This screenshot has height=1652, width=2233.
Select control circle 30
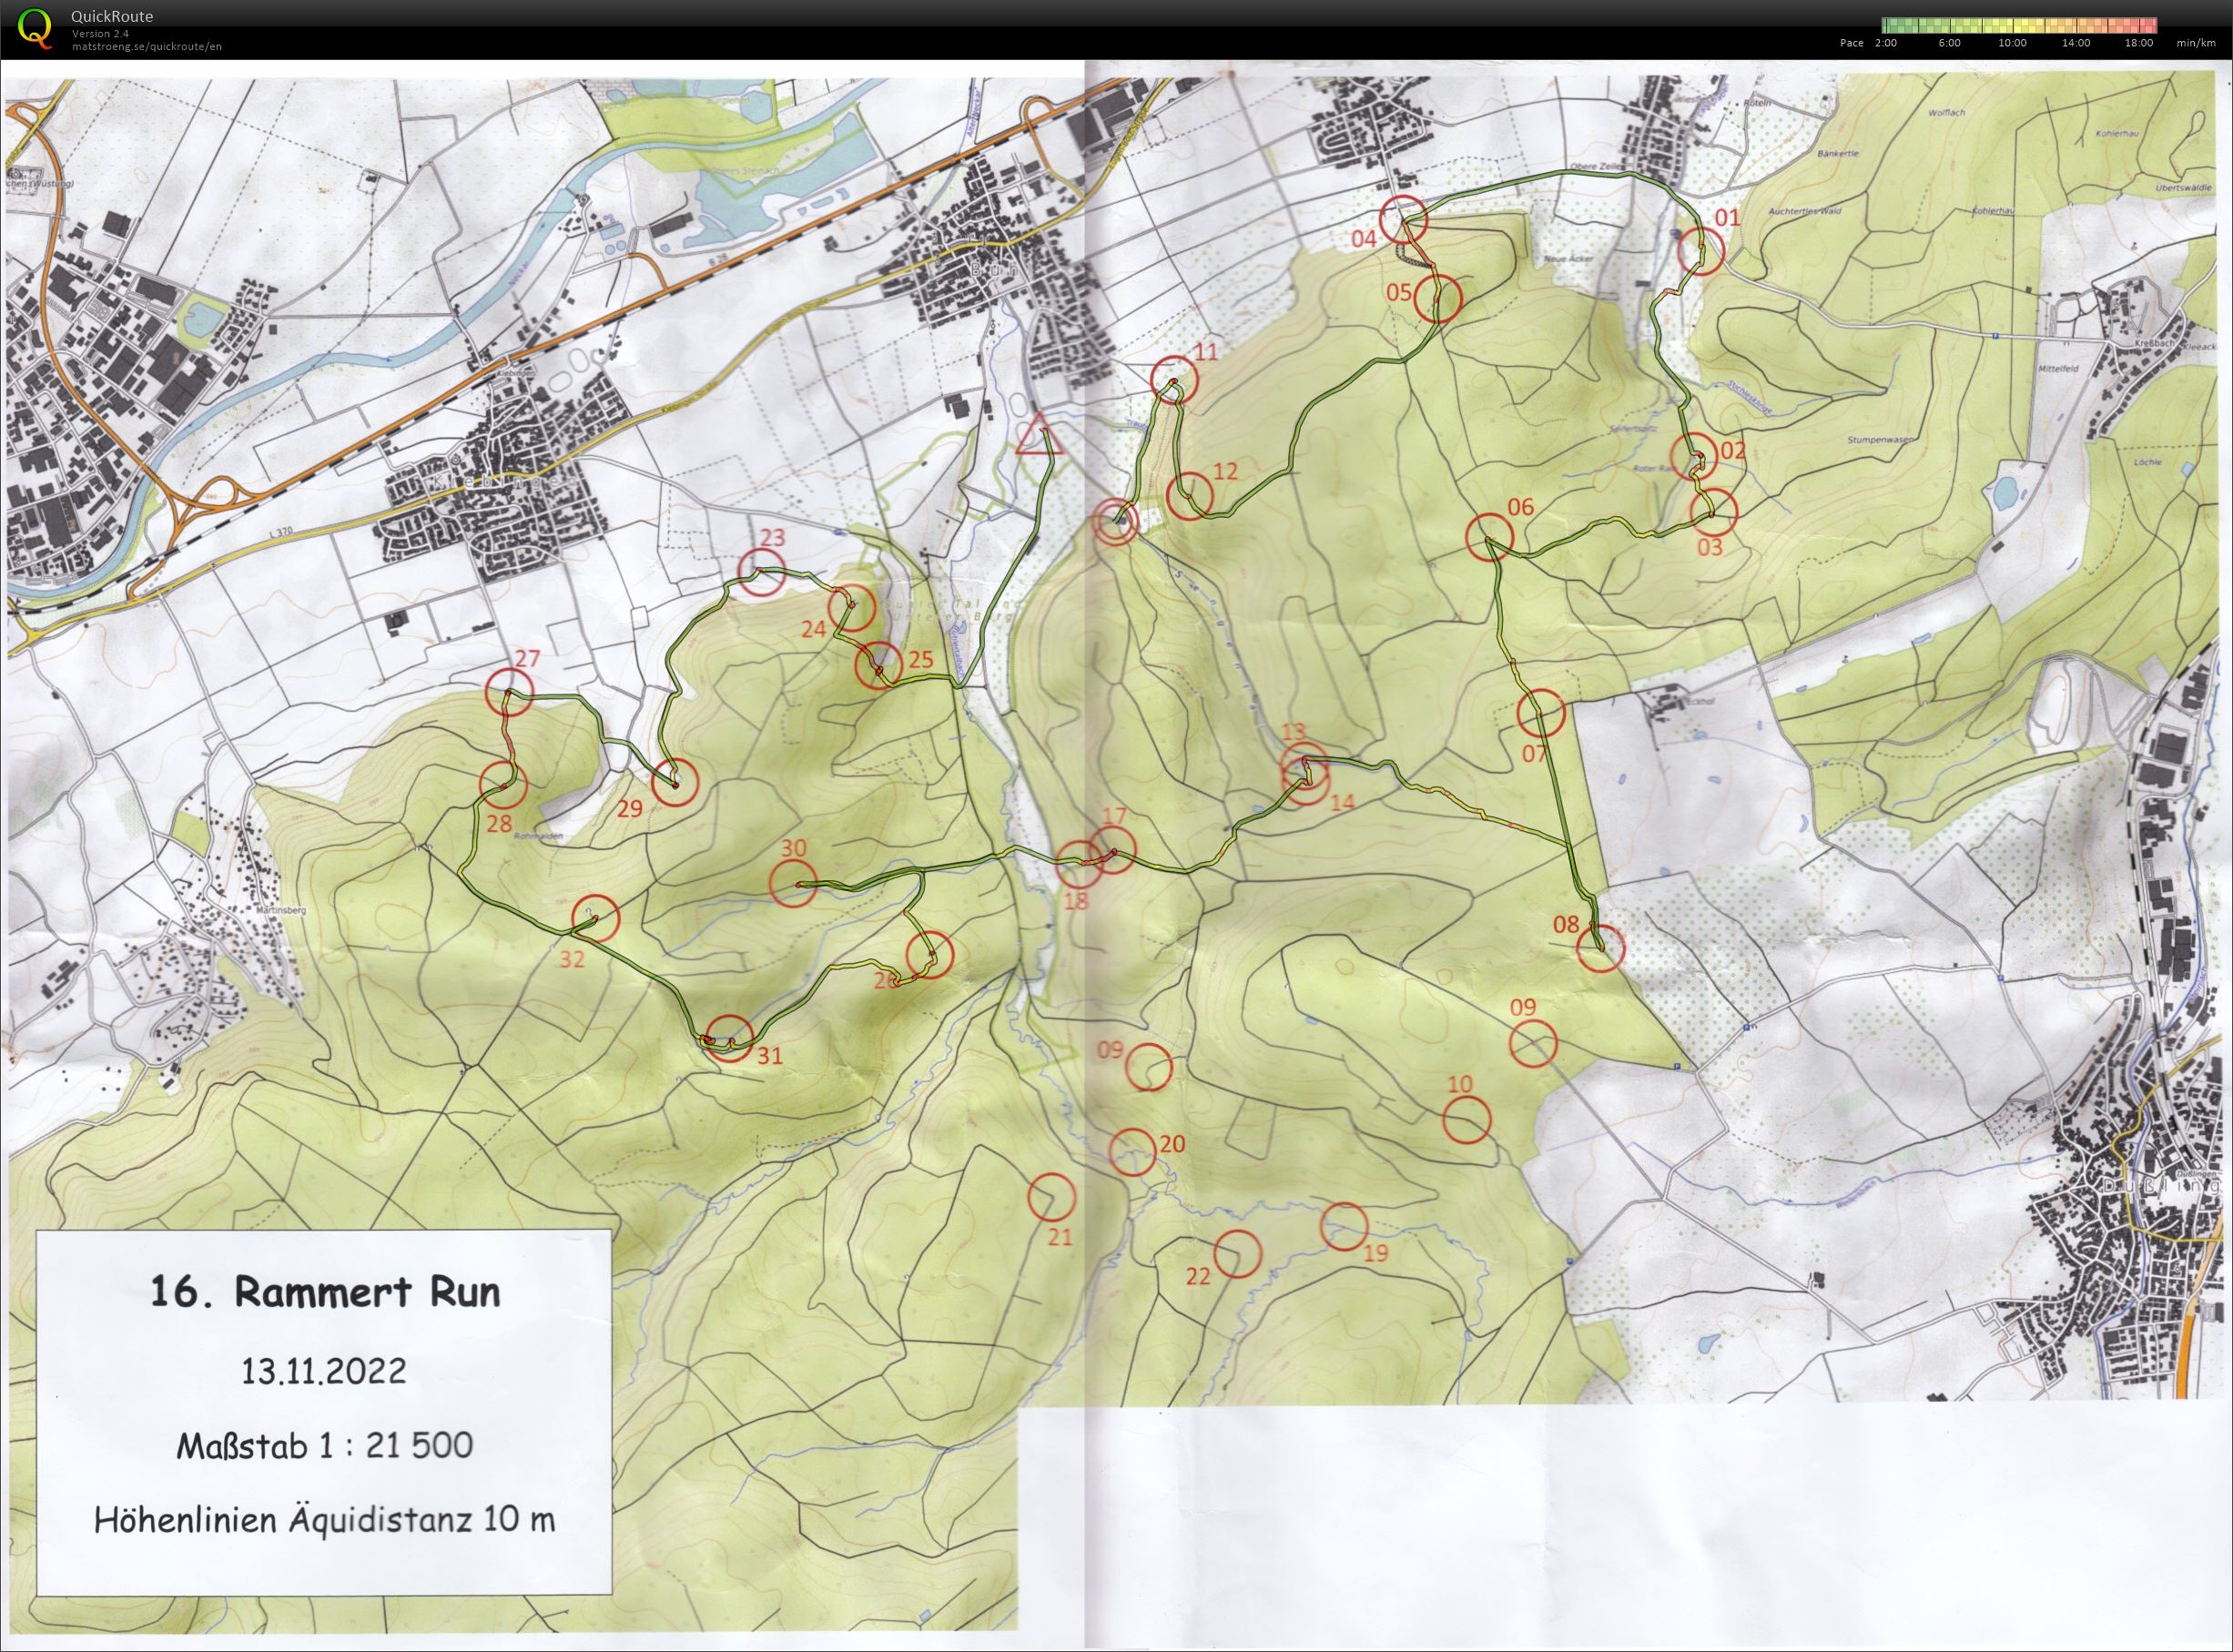click(793, 883)
